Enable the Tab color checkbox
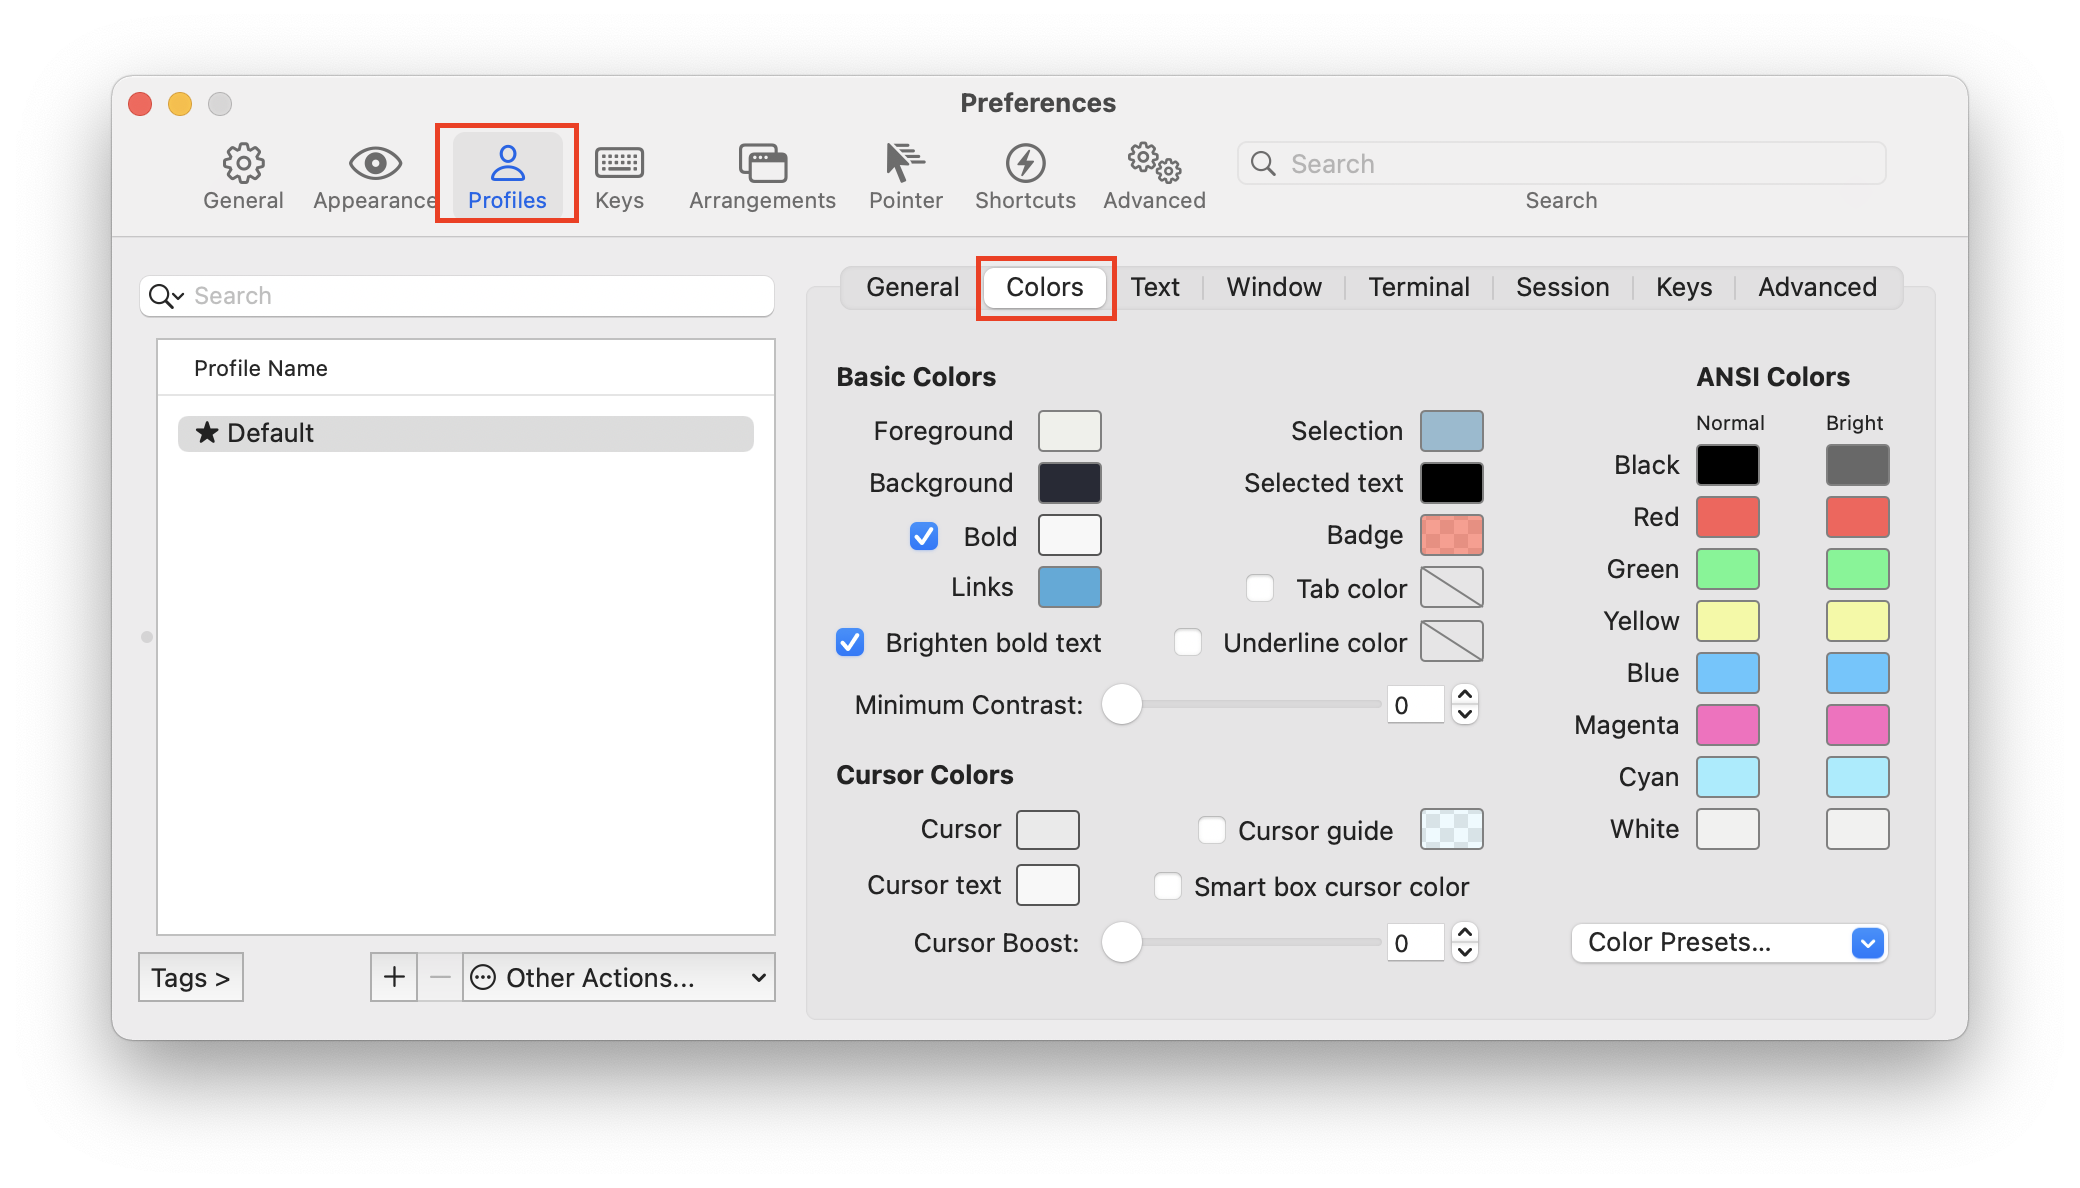 point(1260,588)
